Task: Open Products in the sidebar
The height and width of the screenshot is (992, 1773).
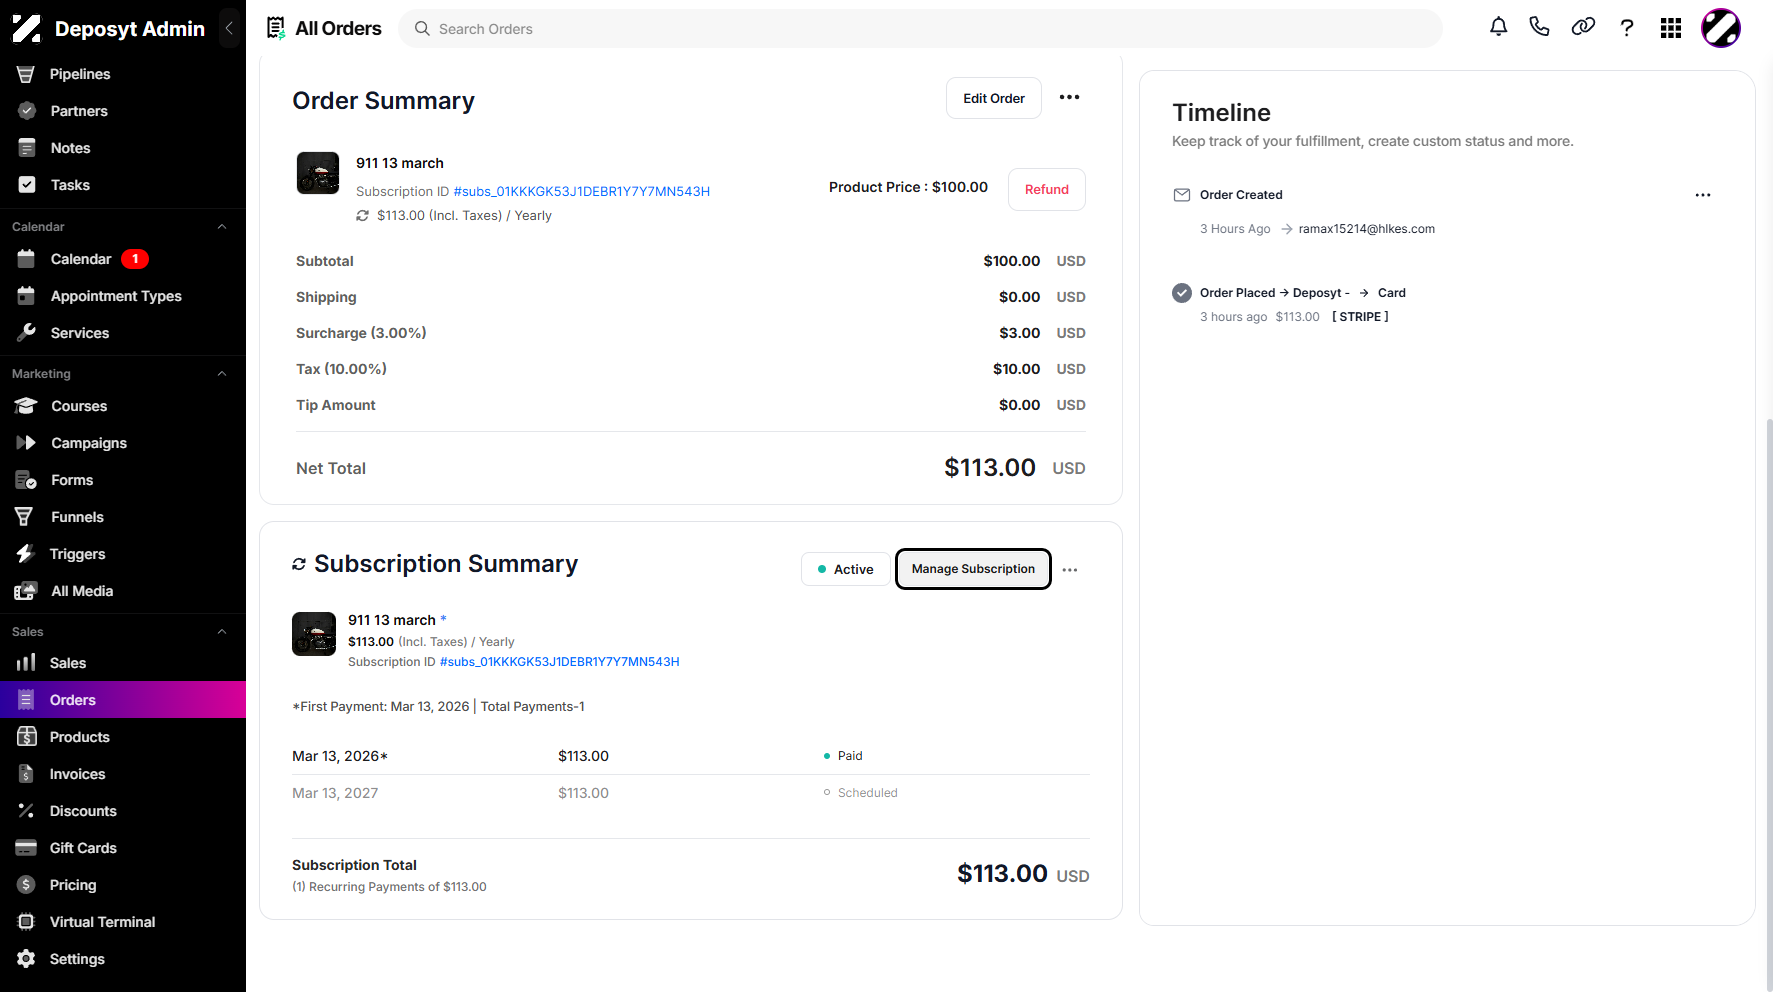Action: (x=123, y=737)
